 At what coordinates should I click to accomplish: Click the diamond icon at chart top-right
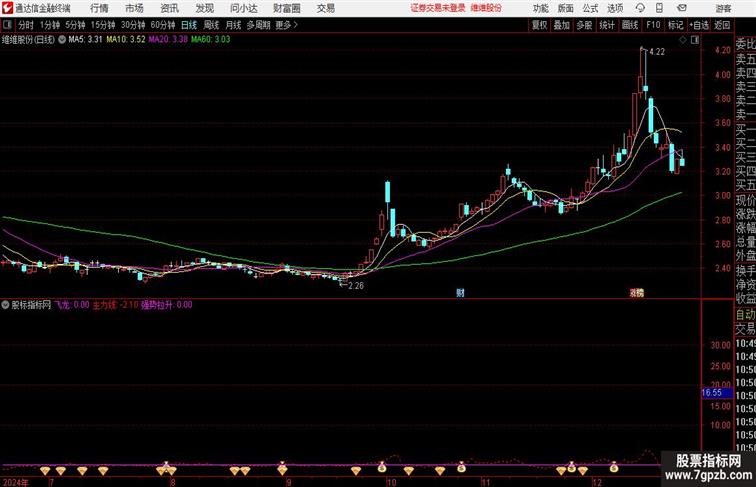683,40
